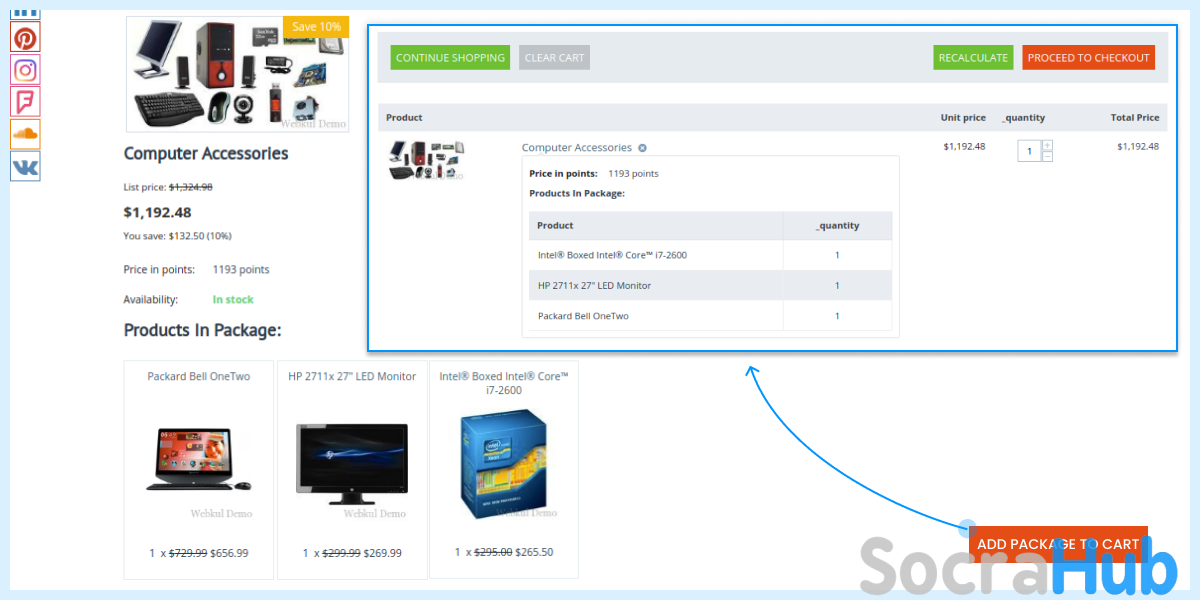The width and height of the screenshot is (1200, 600).
Task: Click the bold $1,192.48 package price
Action: [157, 212]
